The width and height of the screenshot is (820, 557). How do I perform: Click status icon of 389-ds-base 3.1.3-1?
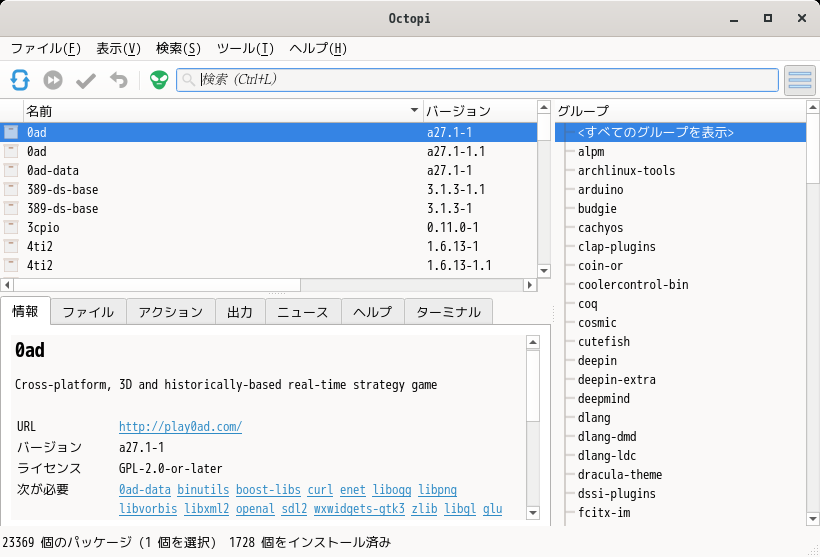click(x=11, y=208)
